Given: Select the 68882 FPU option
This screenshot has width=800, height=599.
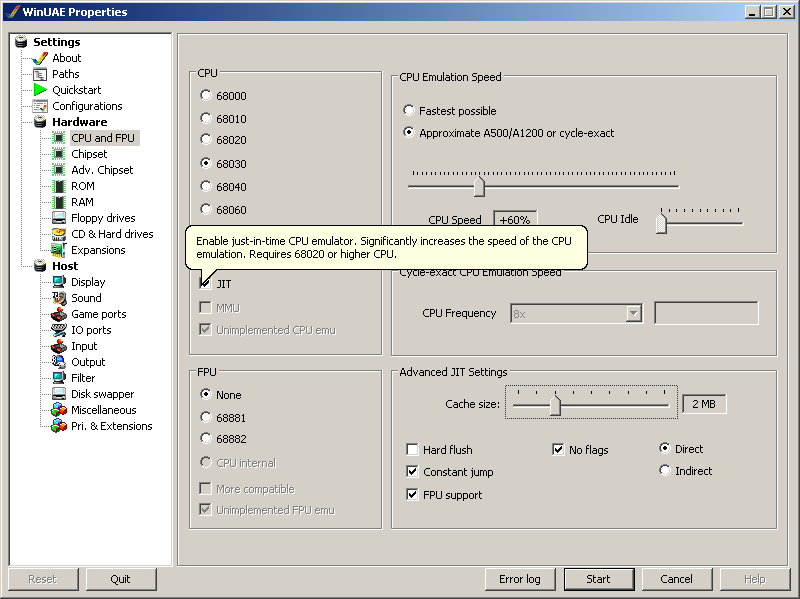Looking at the screenshot, I should (206, 438).
